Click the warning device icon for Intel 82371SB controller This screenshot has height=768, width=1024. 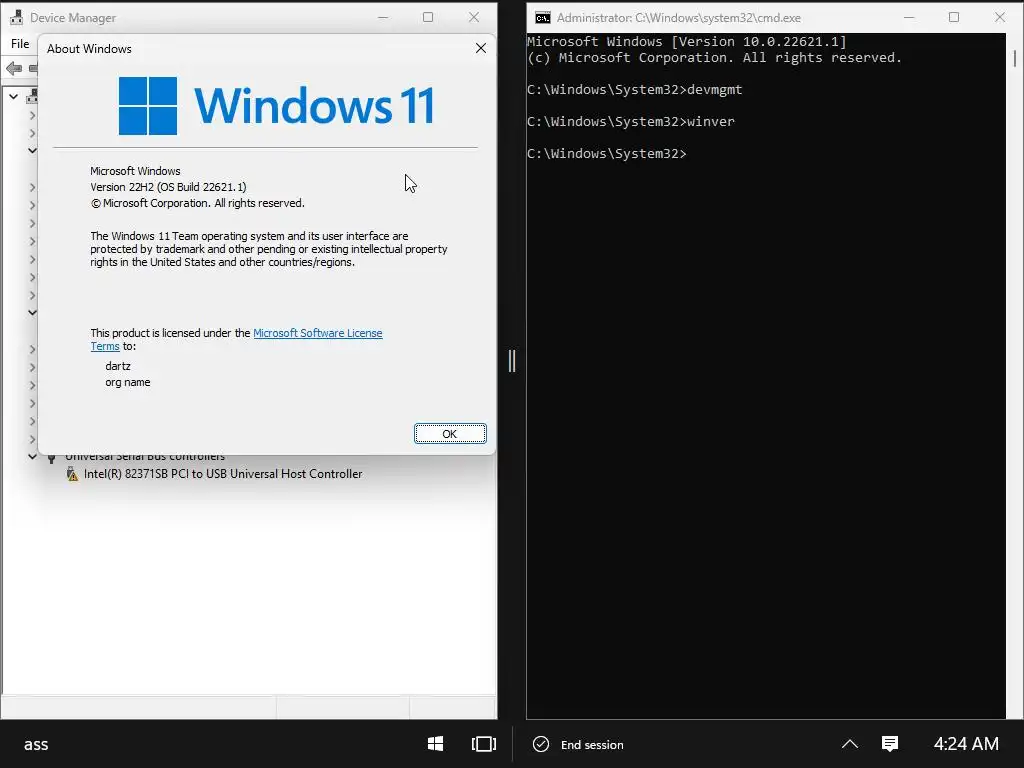(72, 474)
